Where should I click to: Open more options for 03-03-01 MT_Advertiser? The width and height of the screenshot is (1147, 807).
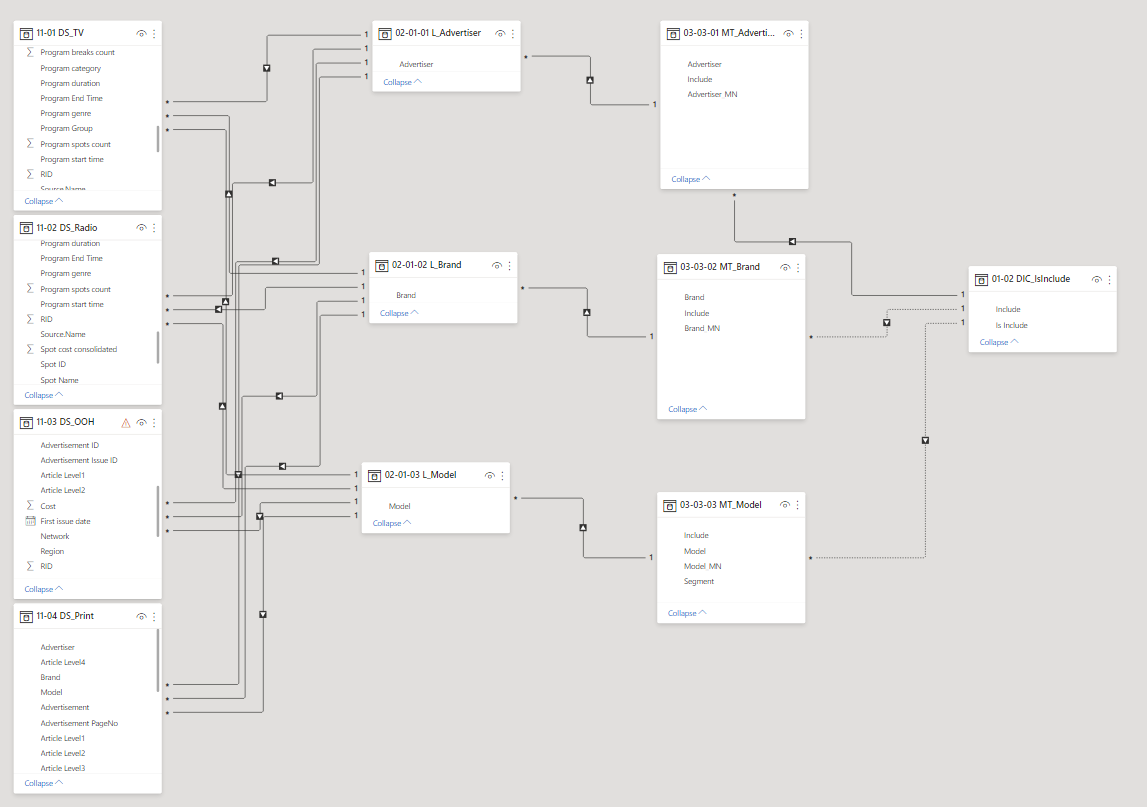pyautogui.click(x=802, y=34)
